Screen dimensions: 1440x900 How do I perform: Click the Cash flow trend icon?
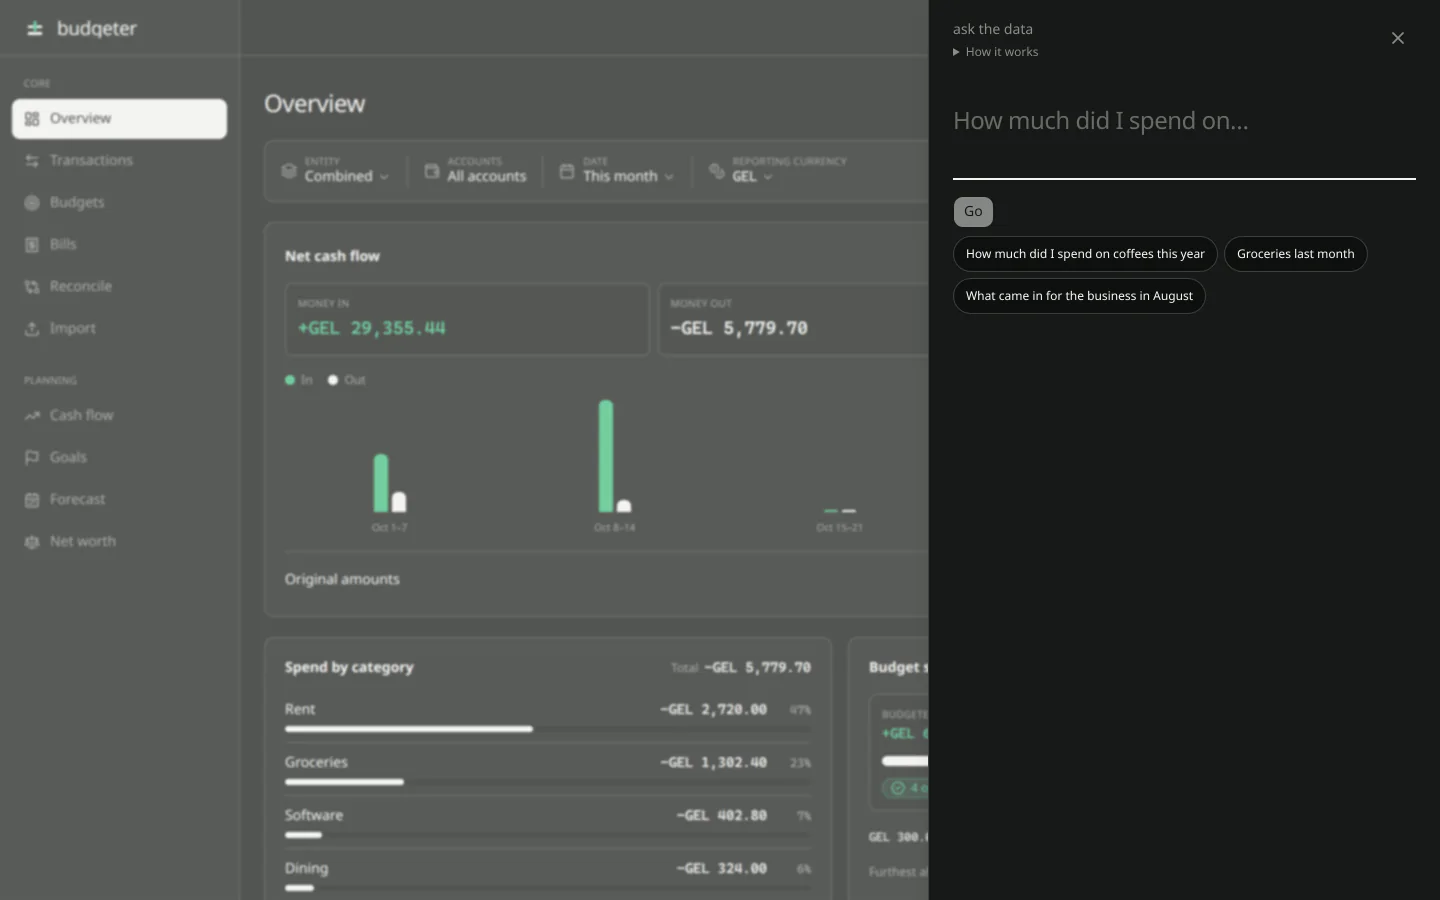(x=32, y=416)
